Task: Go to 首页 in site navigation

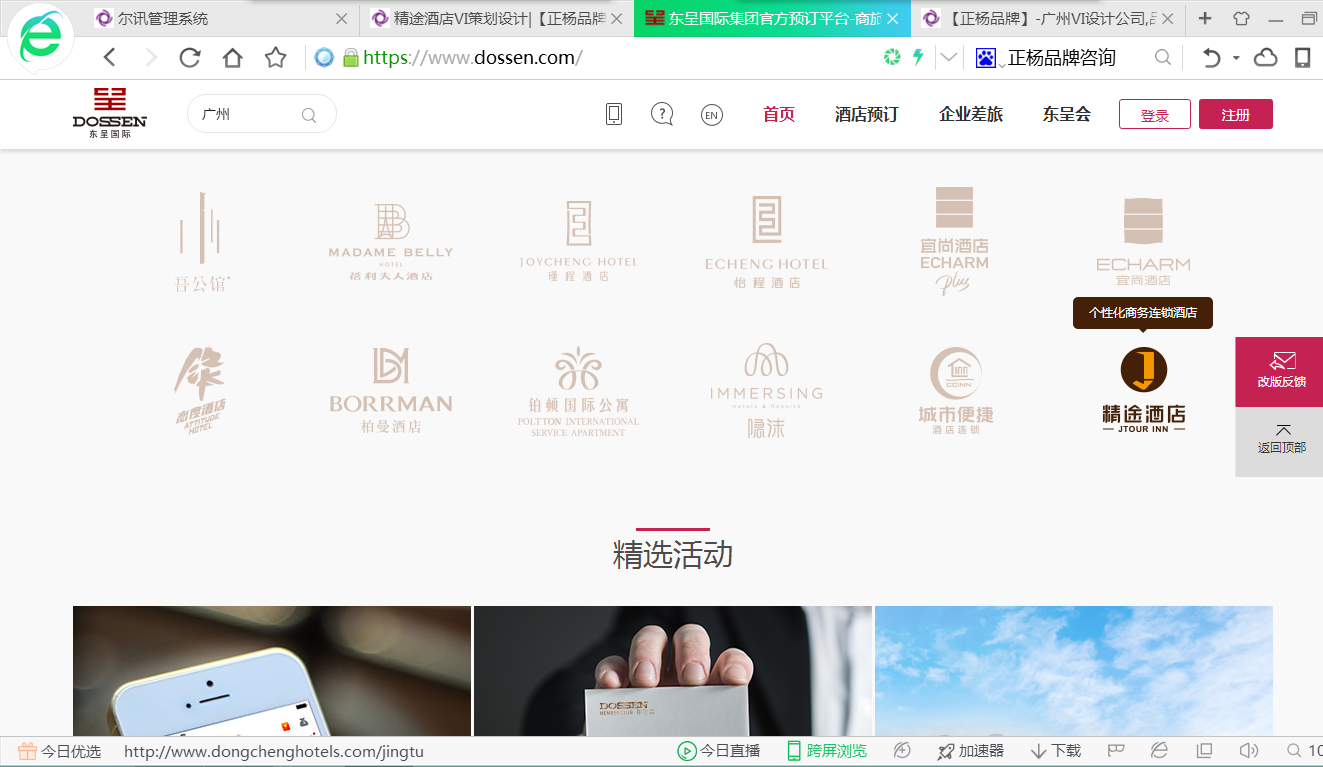Action: [x=779, y=114]
